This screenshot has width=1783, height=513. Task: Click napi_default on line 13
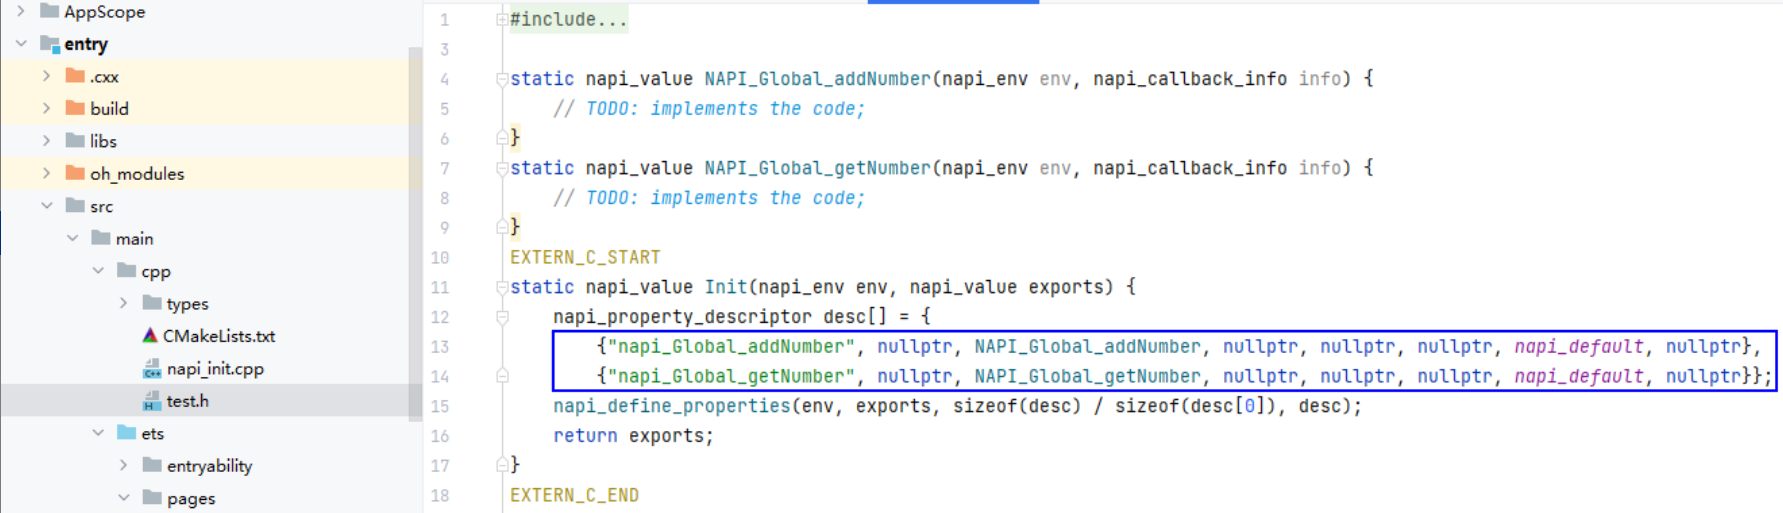click(1579, 347)
